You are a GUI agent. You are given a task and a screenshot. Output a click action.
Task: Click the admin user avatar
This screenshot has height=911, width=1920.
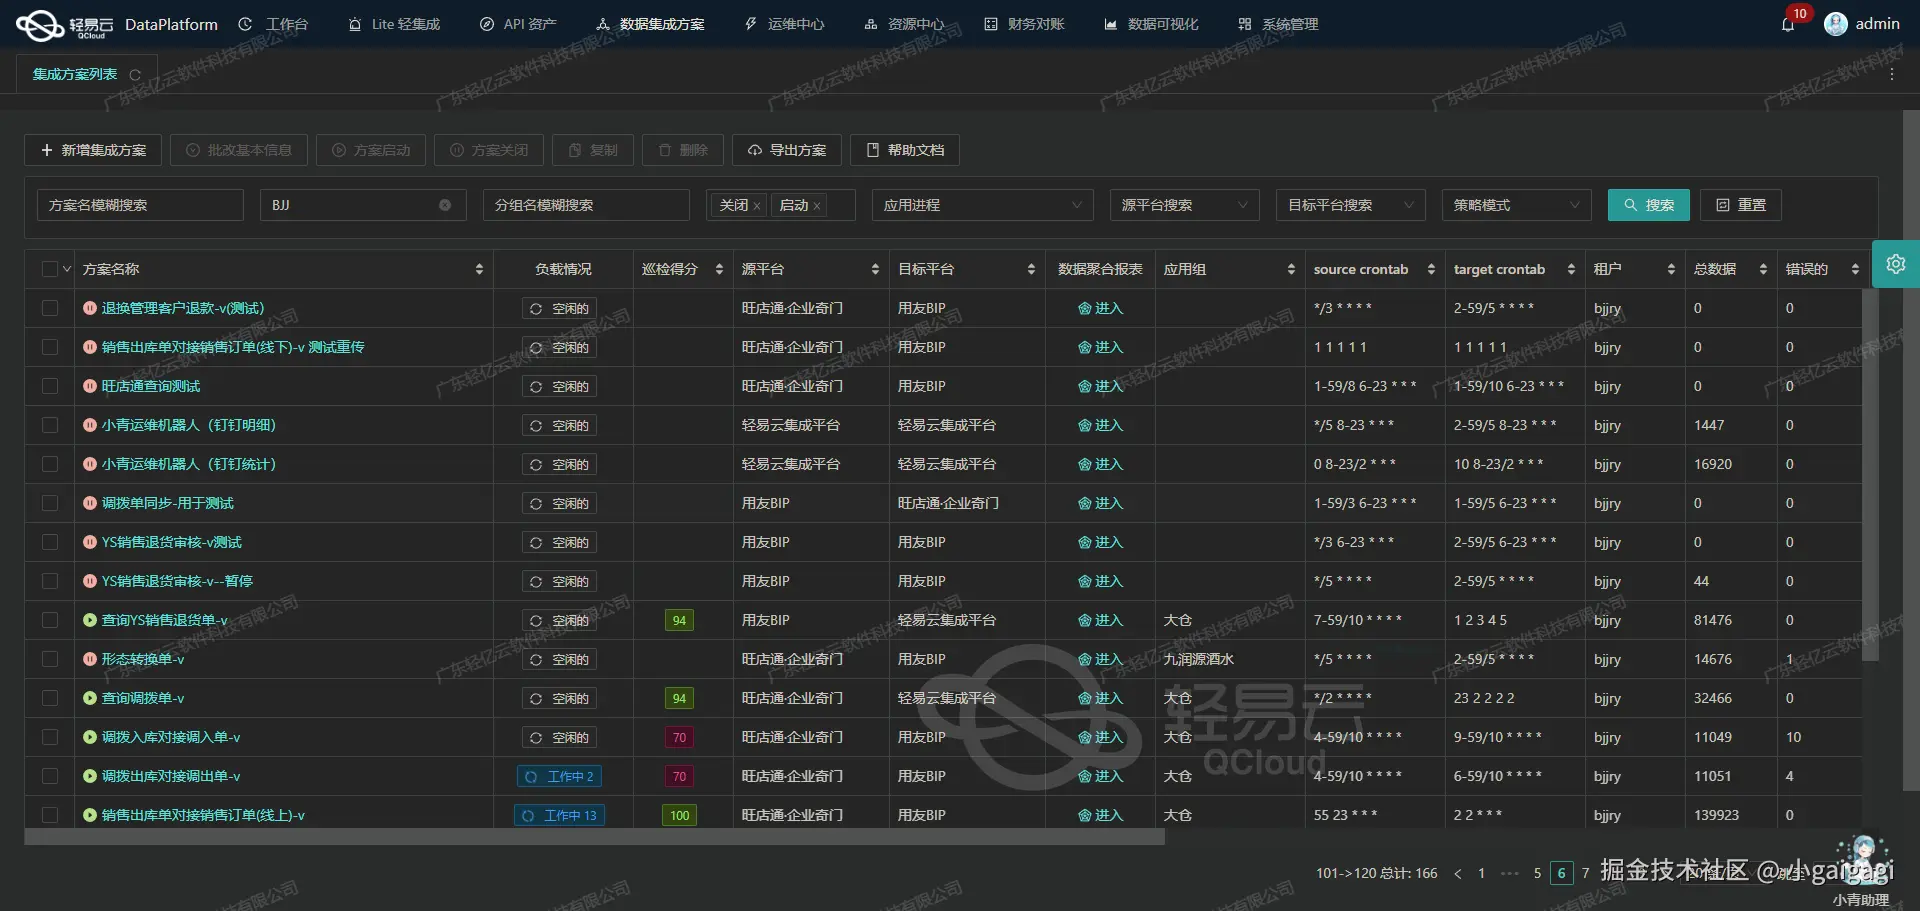(1835, 24)
